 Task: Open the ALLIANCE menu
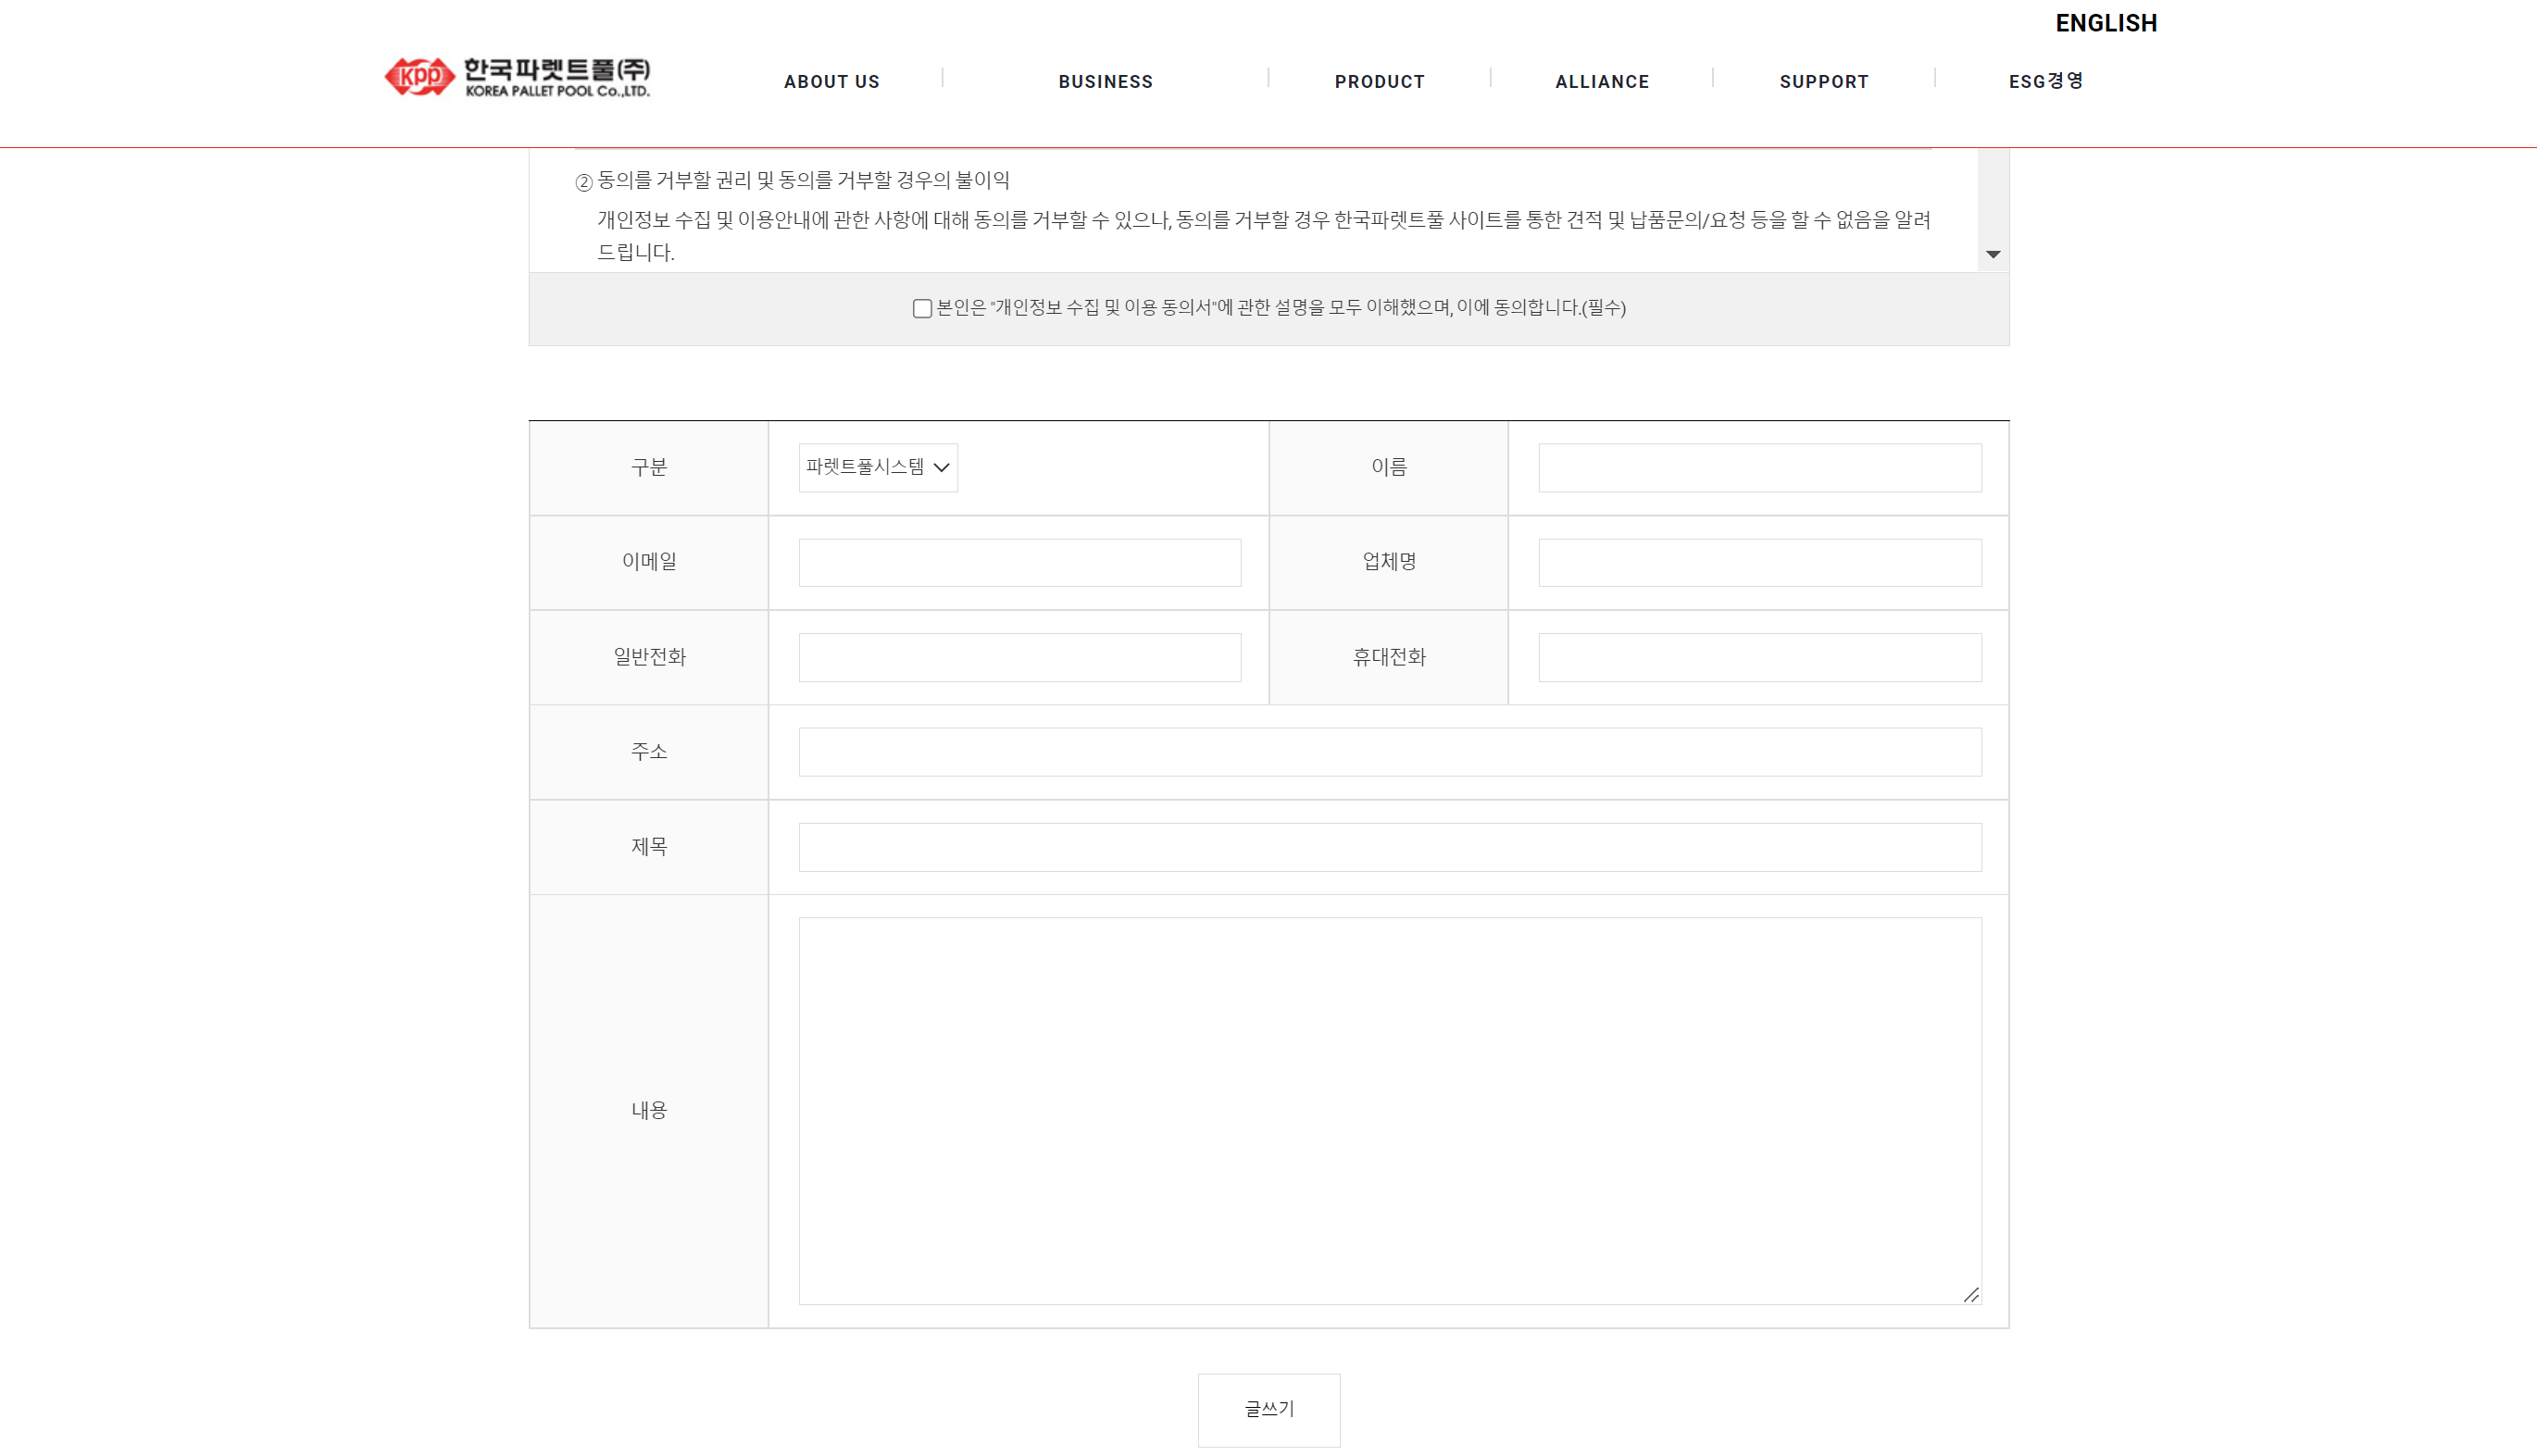pyautogui.click(x=1601, y=82)
